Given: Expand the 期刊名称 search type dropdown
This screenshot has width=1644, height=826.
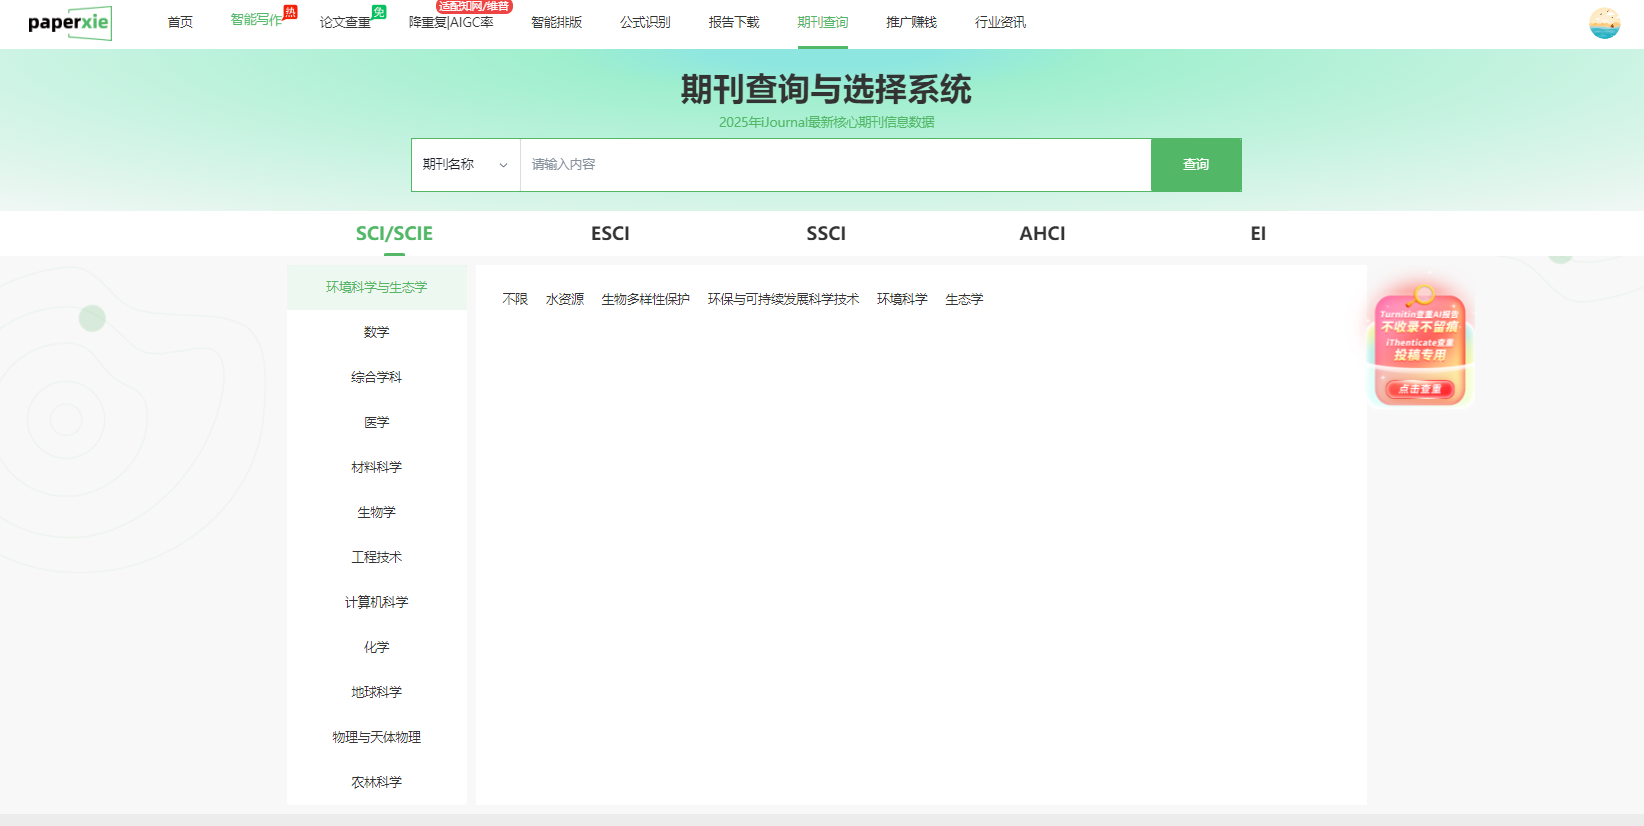Looking at the screenshot, I should tap(465, 165).
